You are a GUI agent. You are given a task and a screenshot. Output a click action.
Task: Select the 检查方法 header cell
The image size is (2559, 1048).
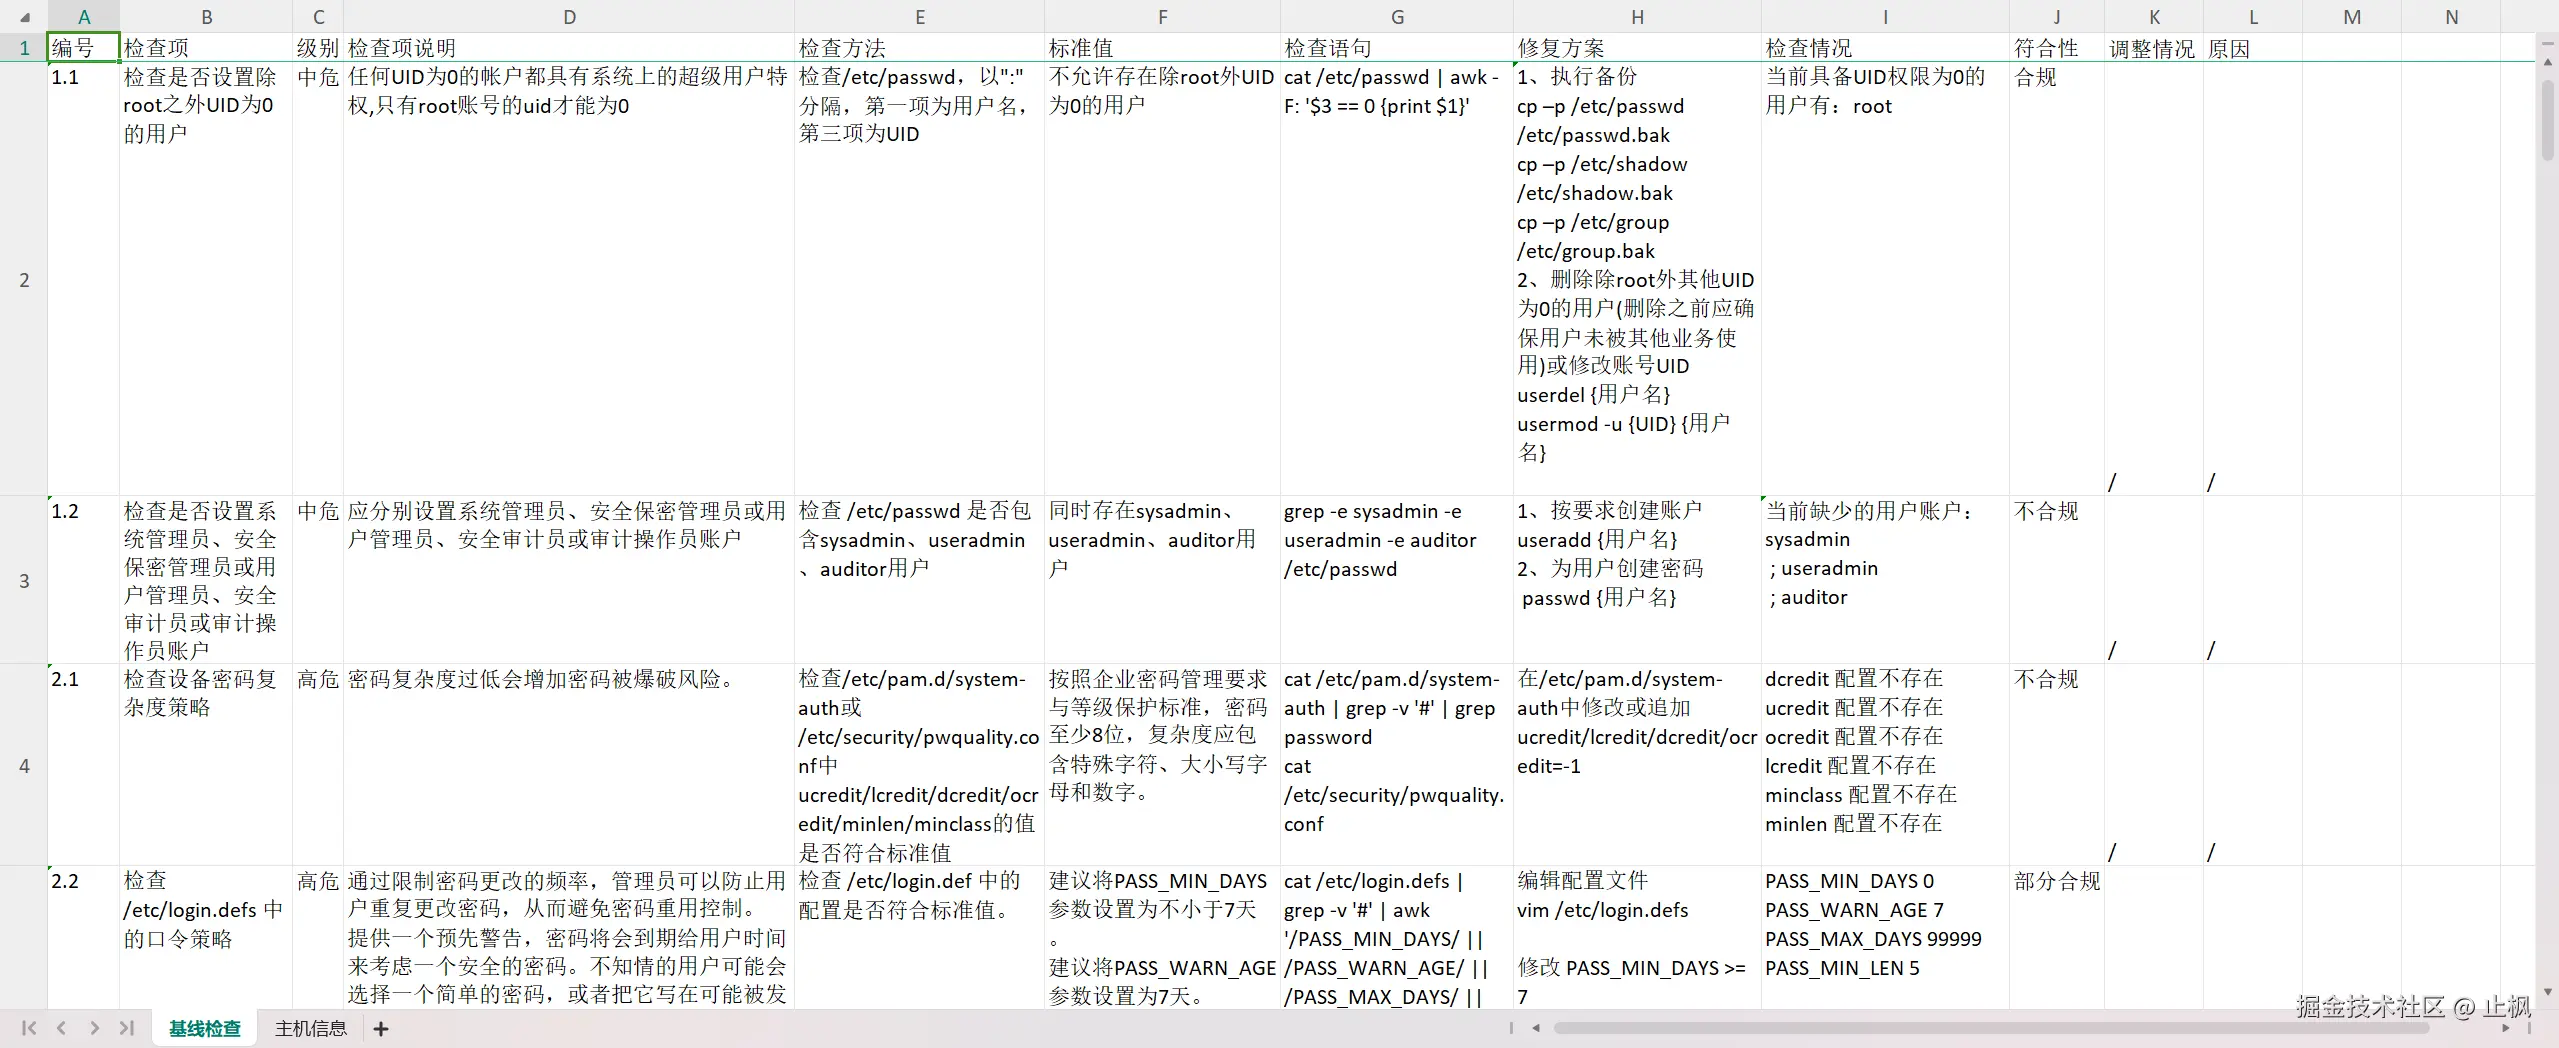[x=920, y=47]
